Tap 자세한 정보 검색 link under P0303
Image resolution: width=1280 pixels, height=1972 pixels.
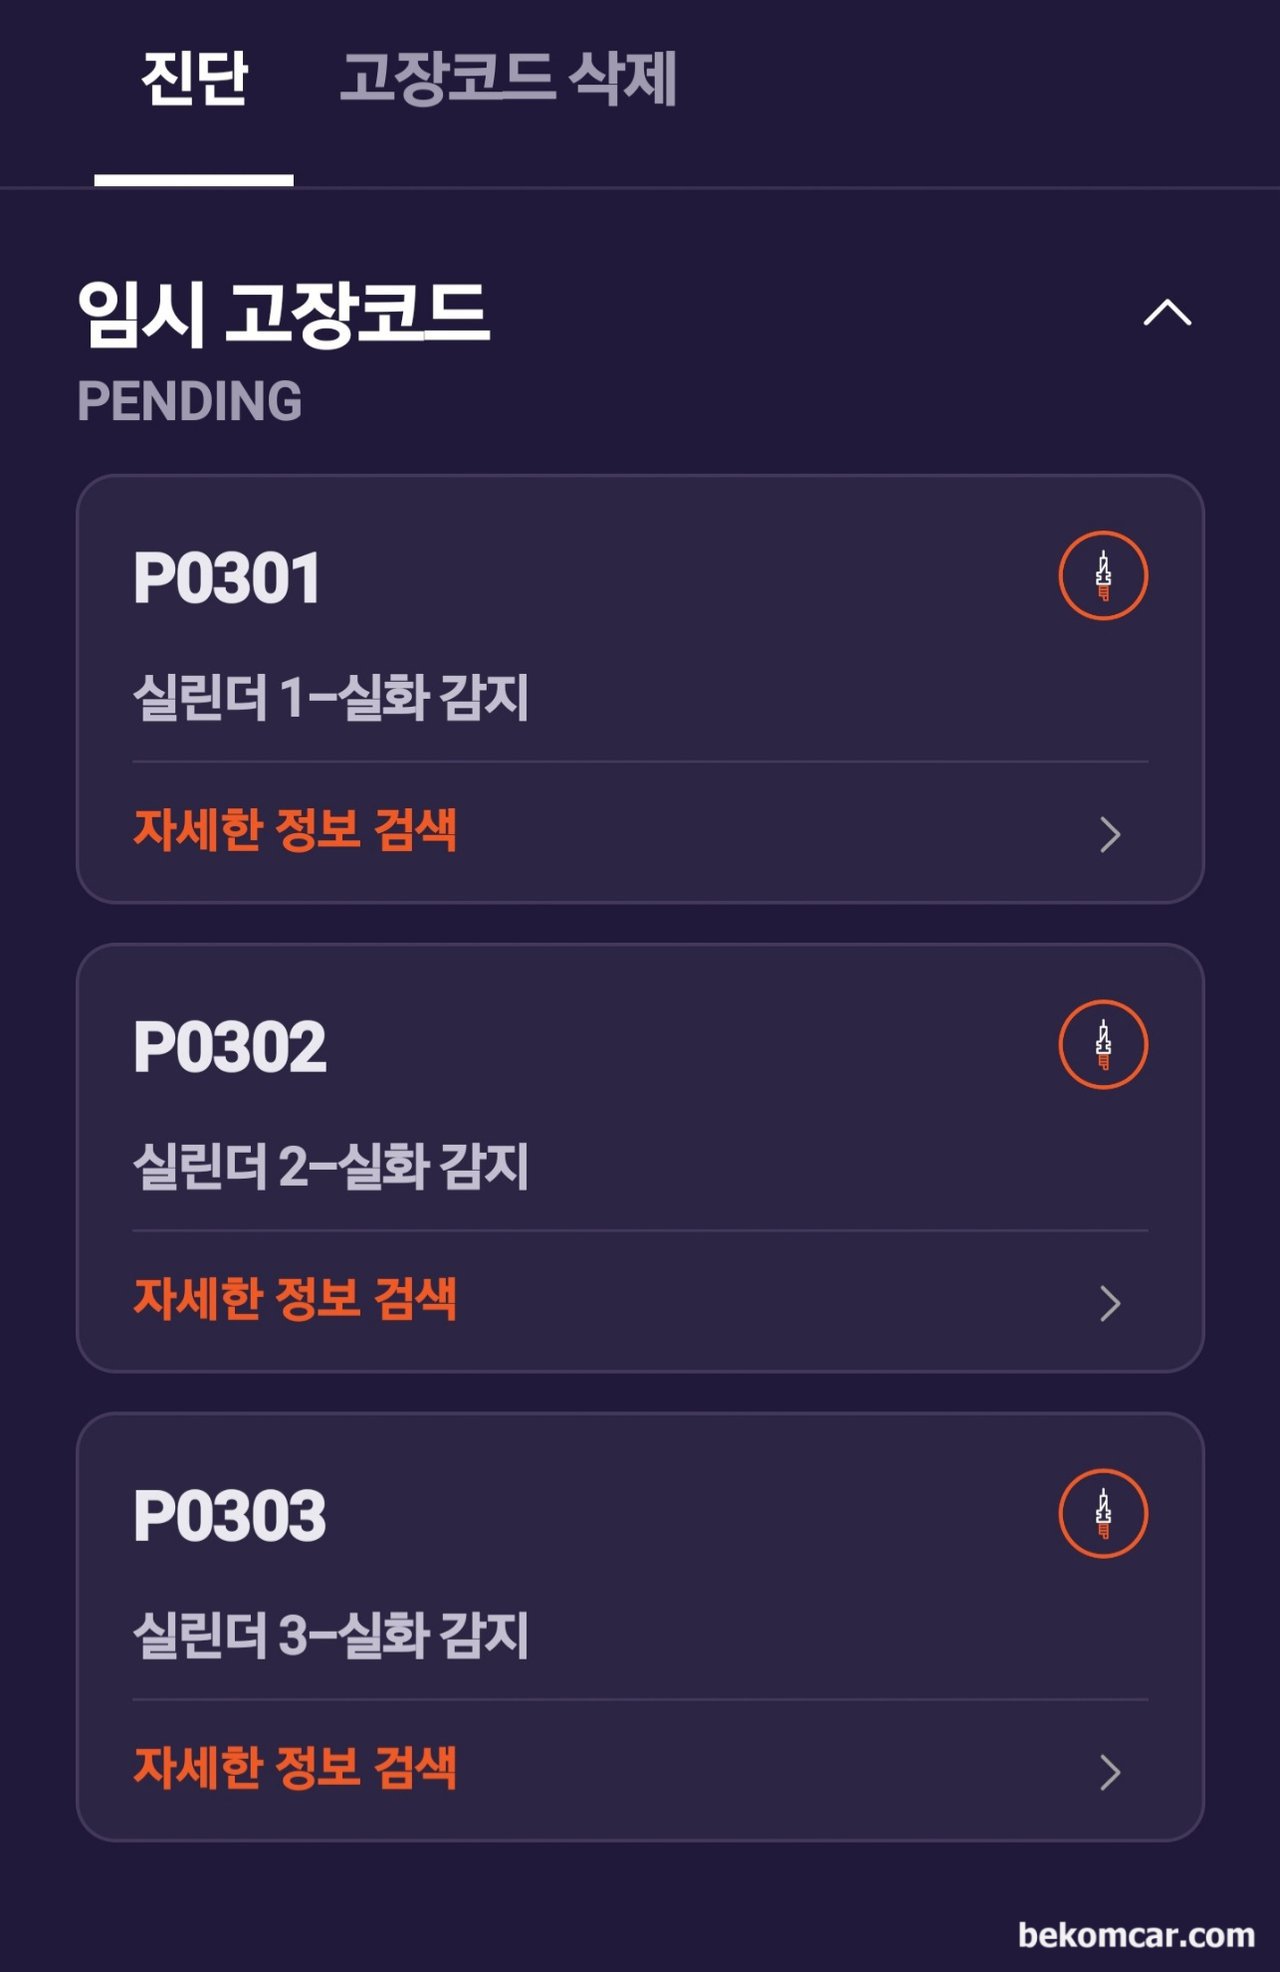point(295,1768)
